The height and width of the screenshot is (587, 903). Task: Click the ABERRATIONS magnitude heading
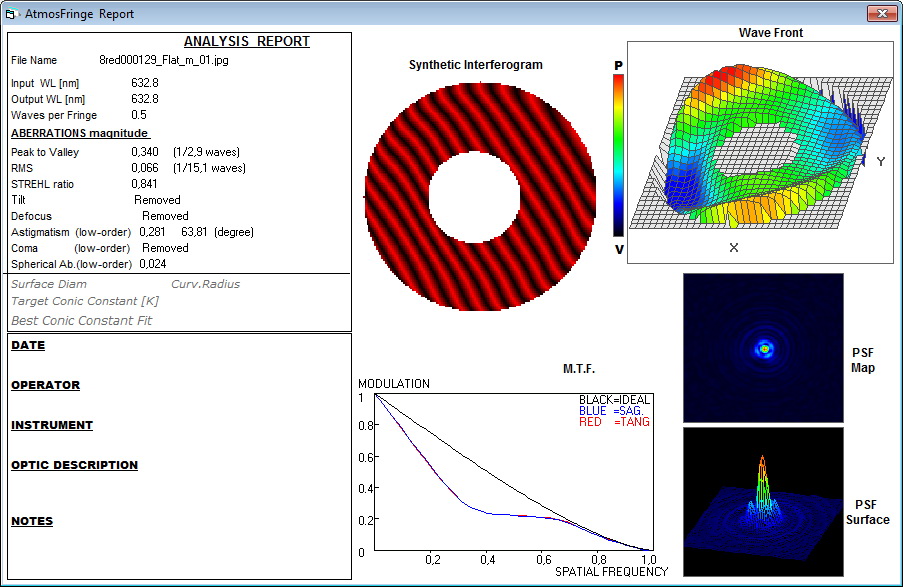80,133
